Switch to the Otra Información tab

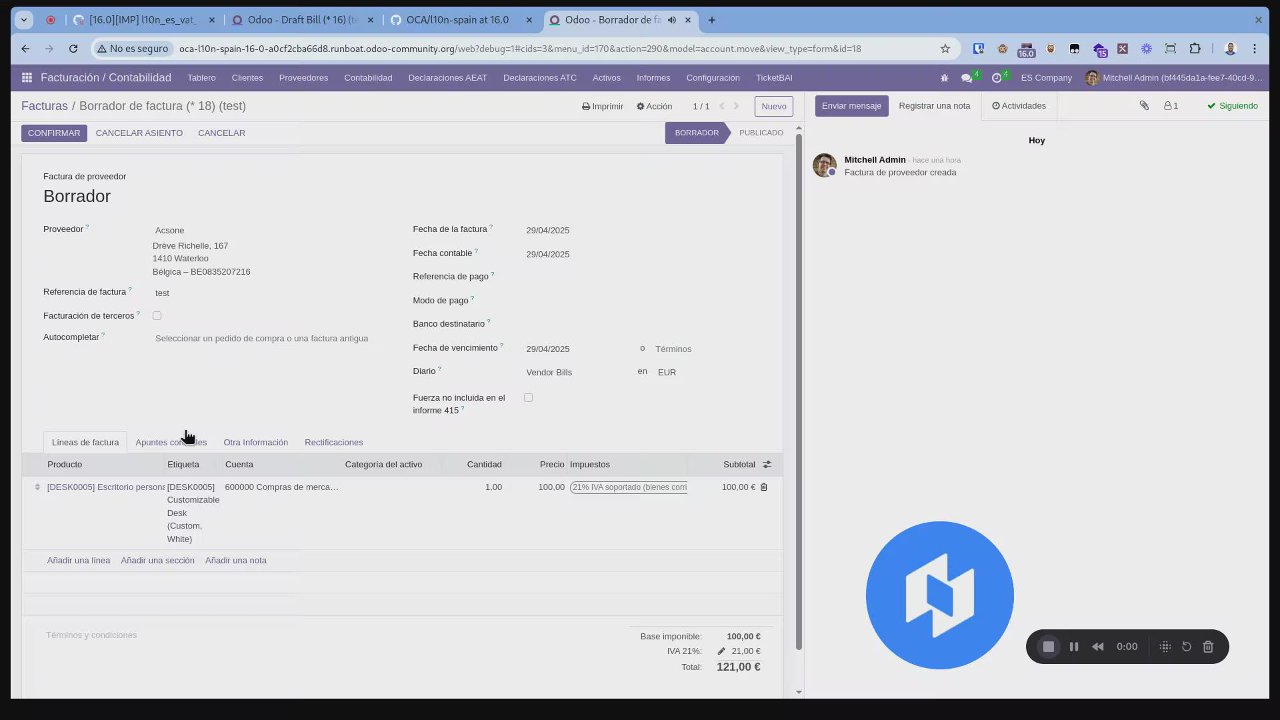tap(255, 442)
